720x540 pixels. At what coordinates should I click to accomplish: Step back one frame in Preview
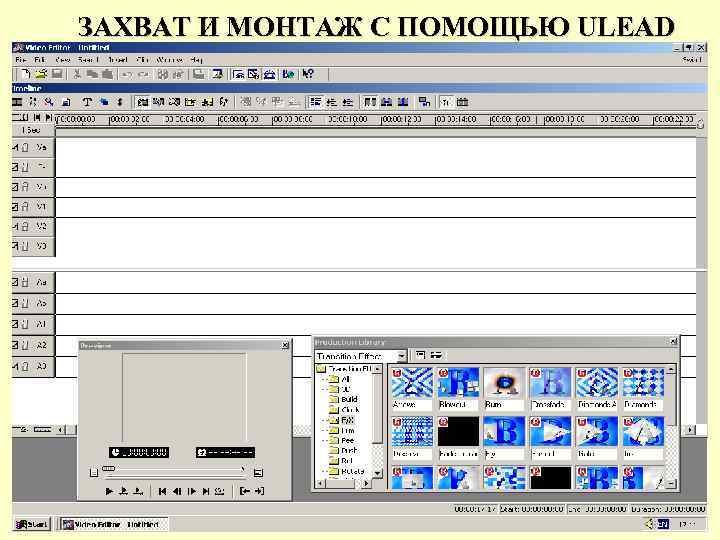click(177, 491)
